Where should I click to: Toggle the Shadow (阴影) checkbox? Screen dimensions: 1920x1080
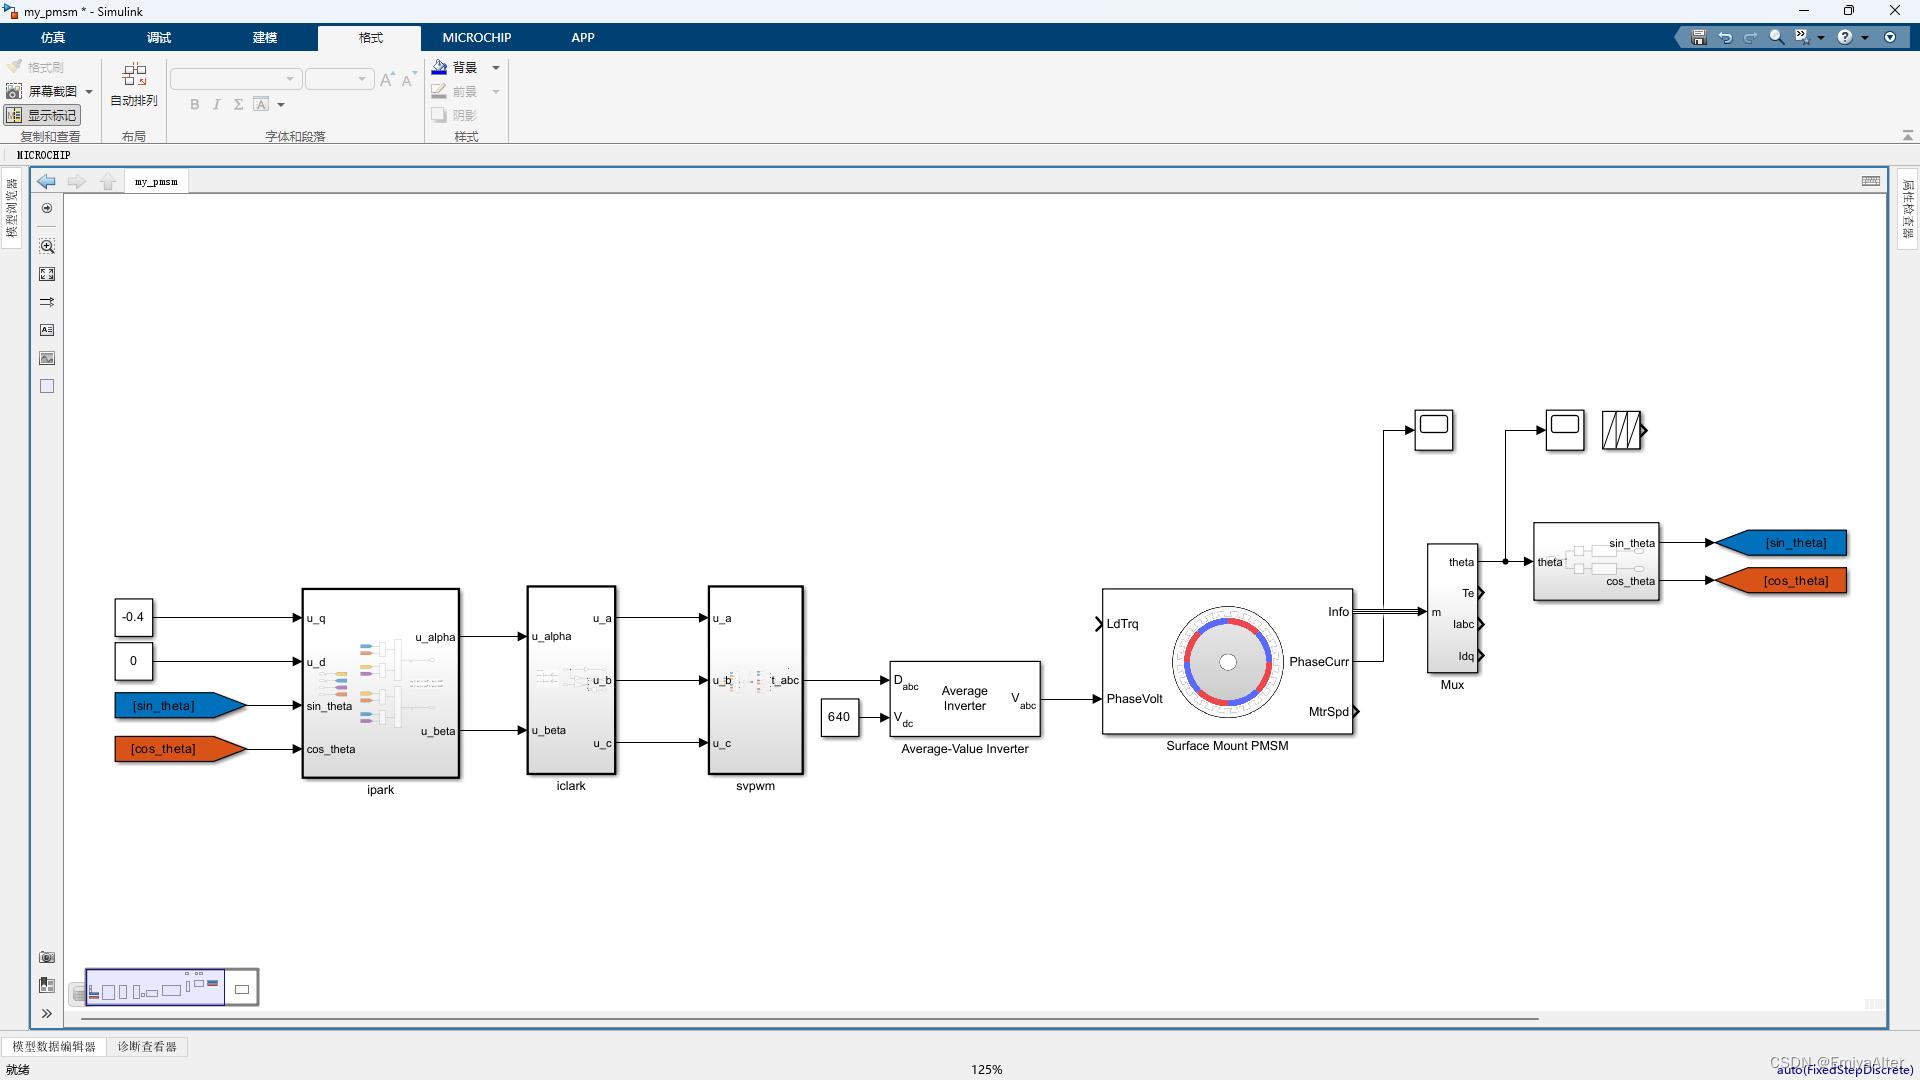click(x=439, y=115)
